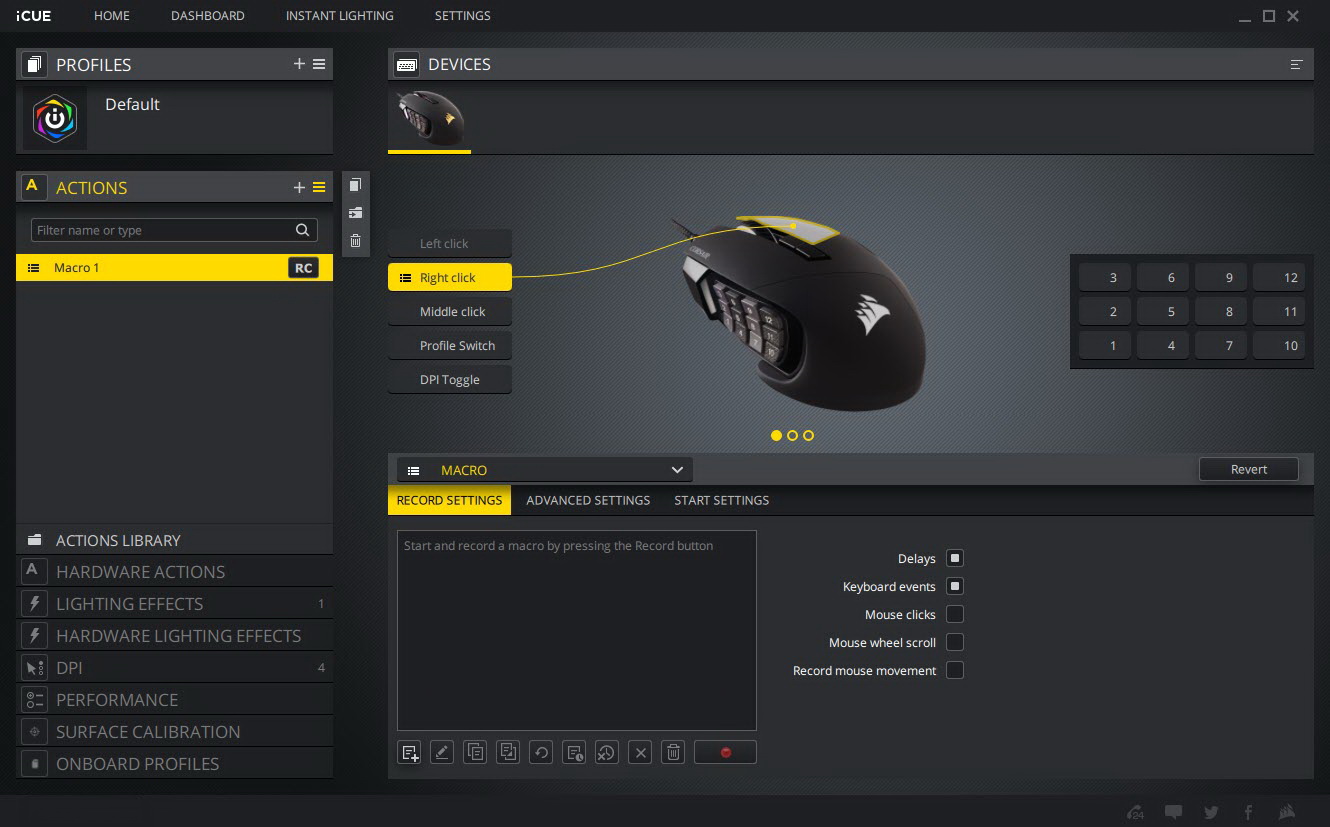Expand the Performance section
This screenshot has height=827, width=1330.
coord(174,700)
